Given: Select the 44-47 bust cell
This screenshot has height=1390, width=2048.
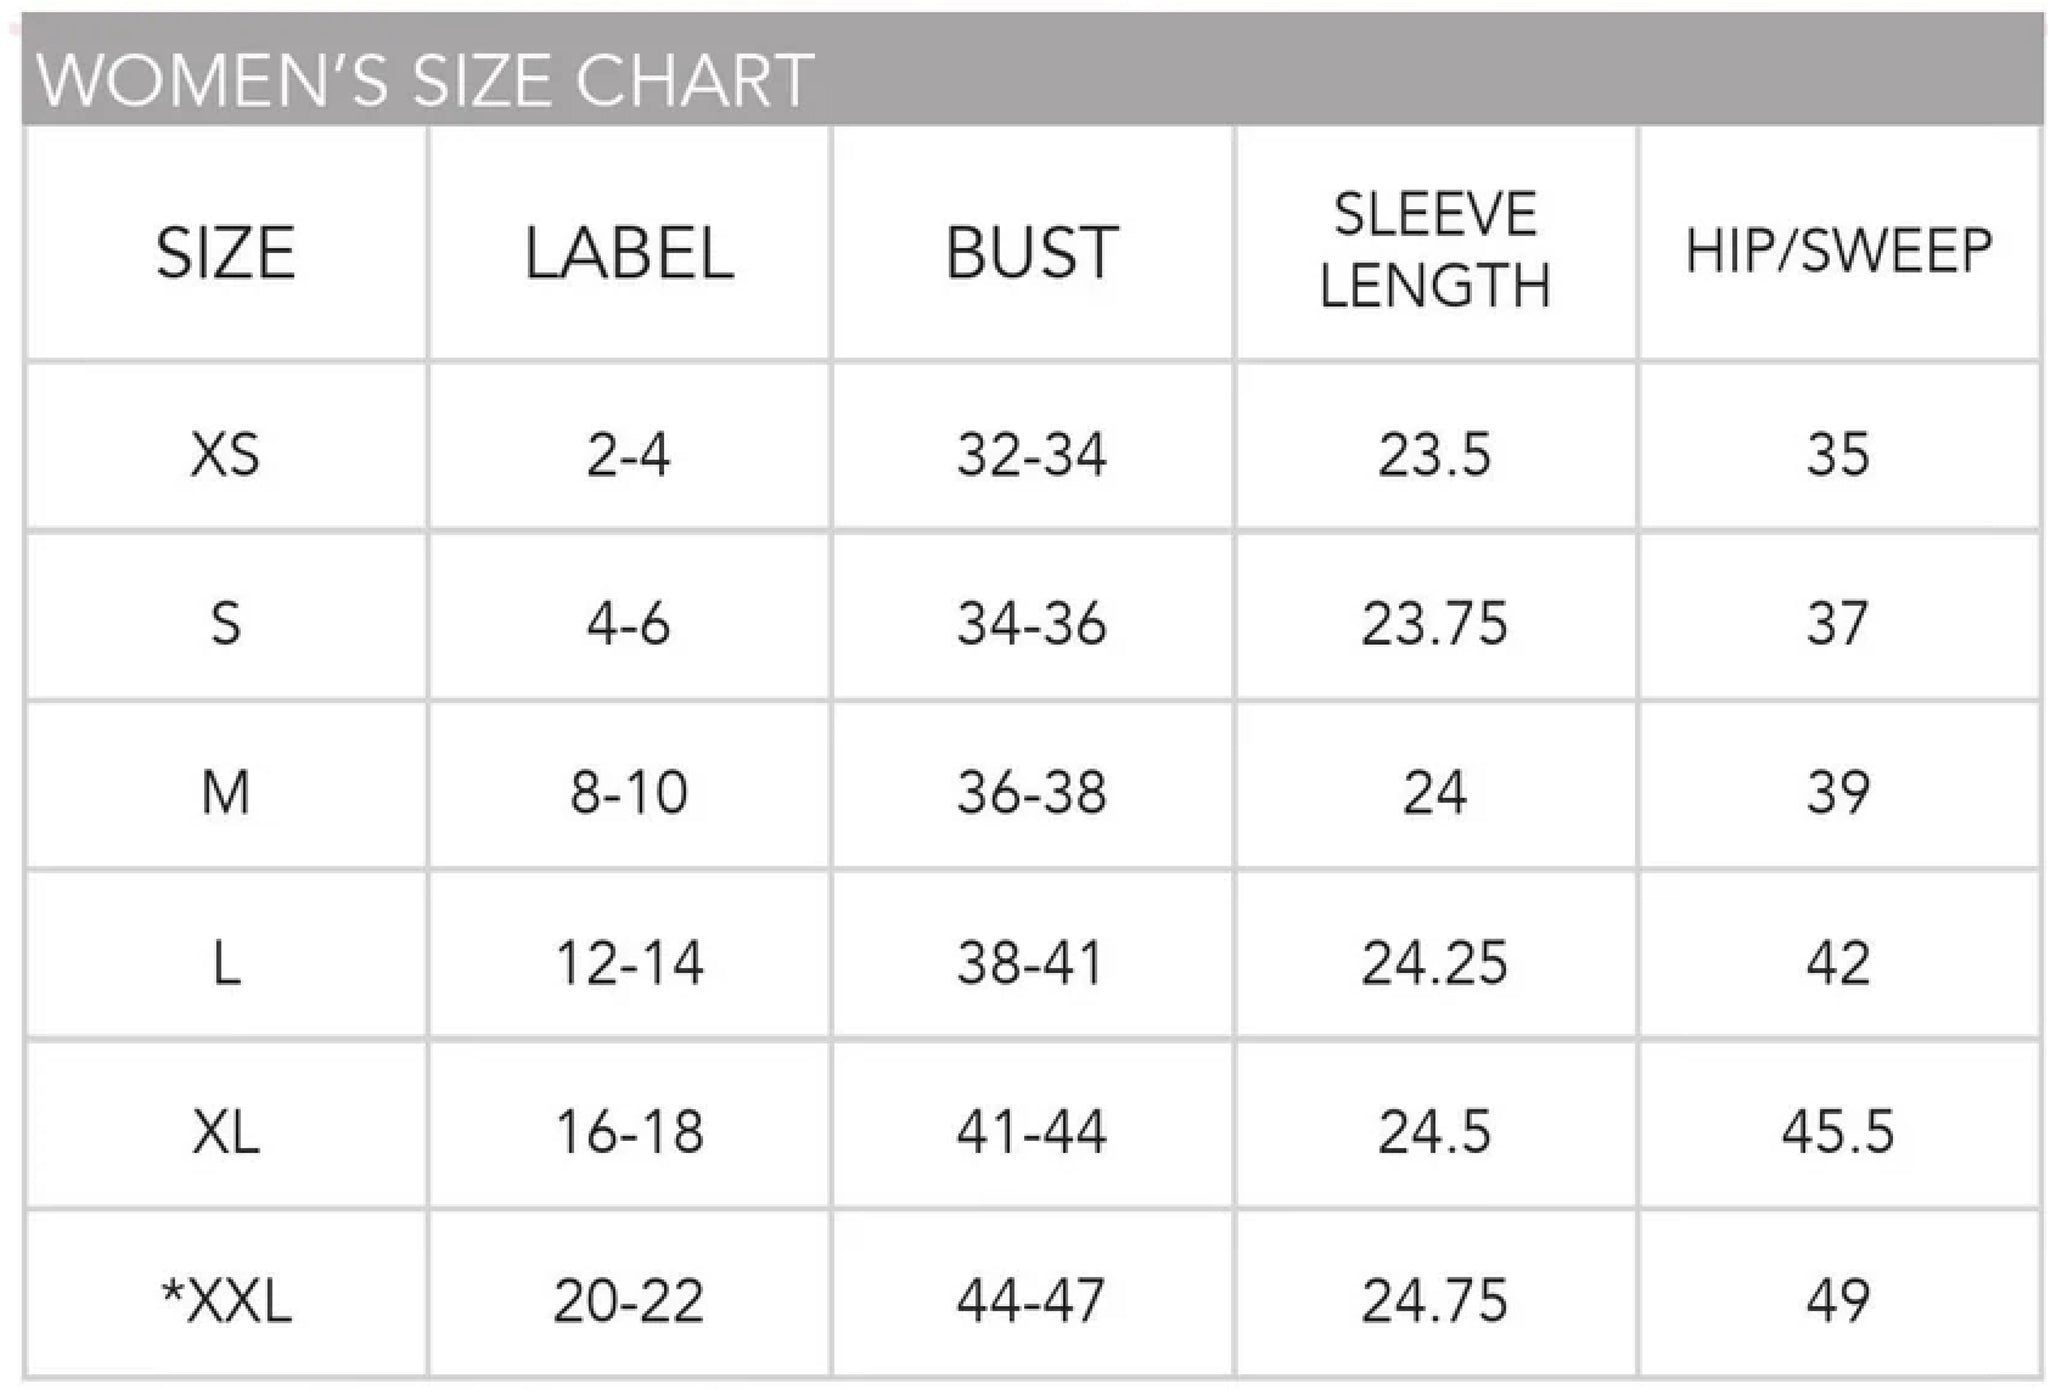Looking at the screenshot, I should (x=1032, y=1301).
